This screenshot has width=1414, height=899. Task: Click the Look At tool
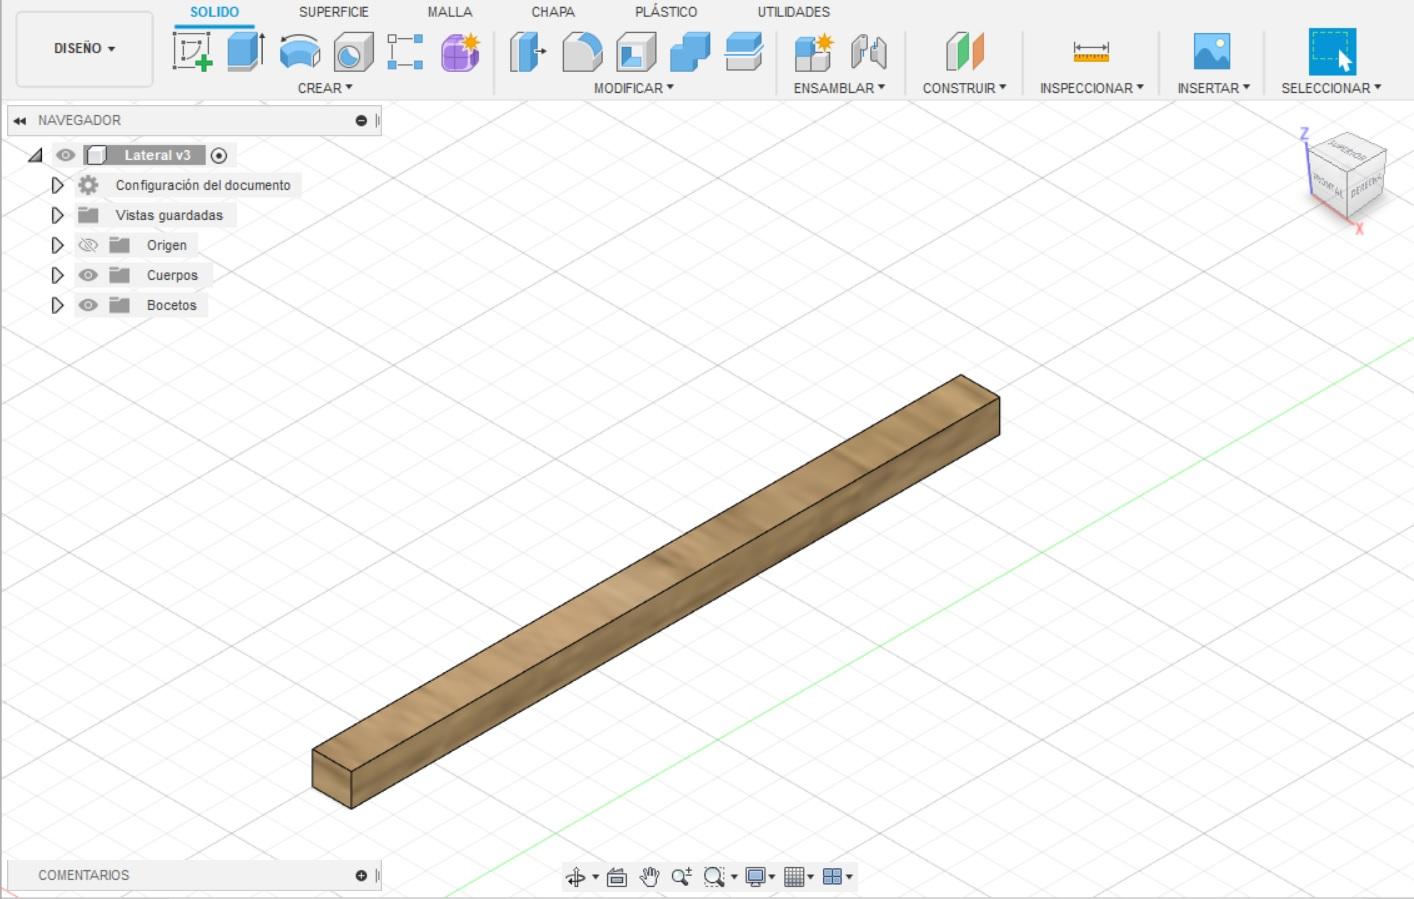pos(617,877)
